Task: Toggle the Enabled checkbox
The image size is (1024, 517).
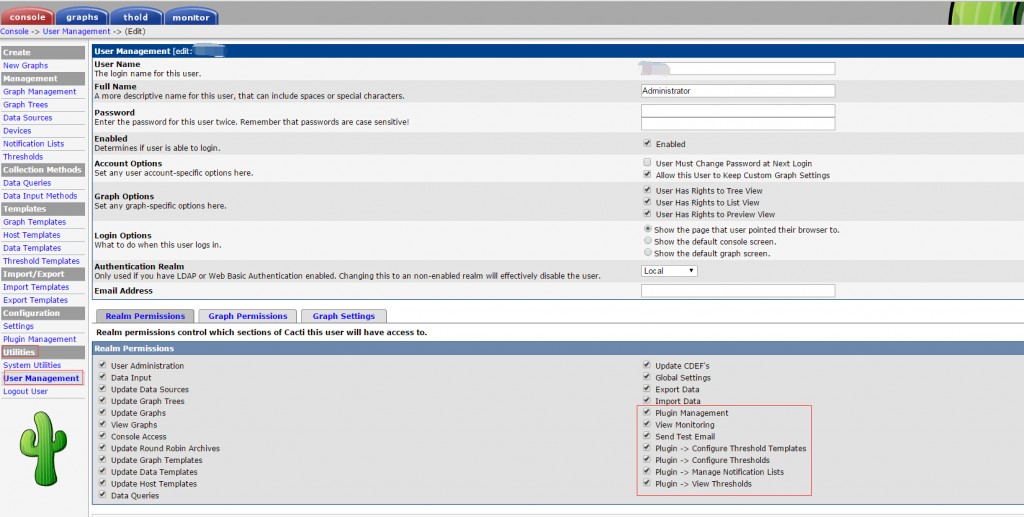Action: point(647,143)
